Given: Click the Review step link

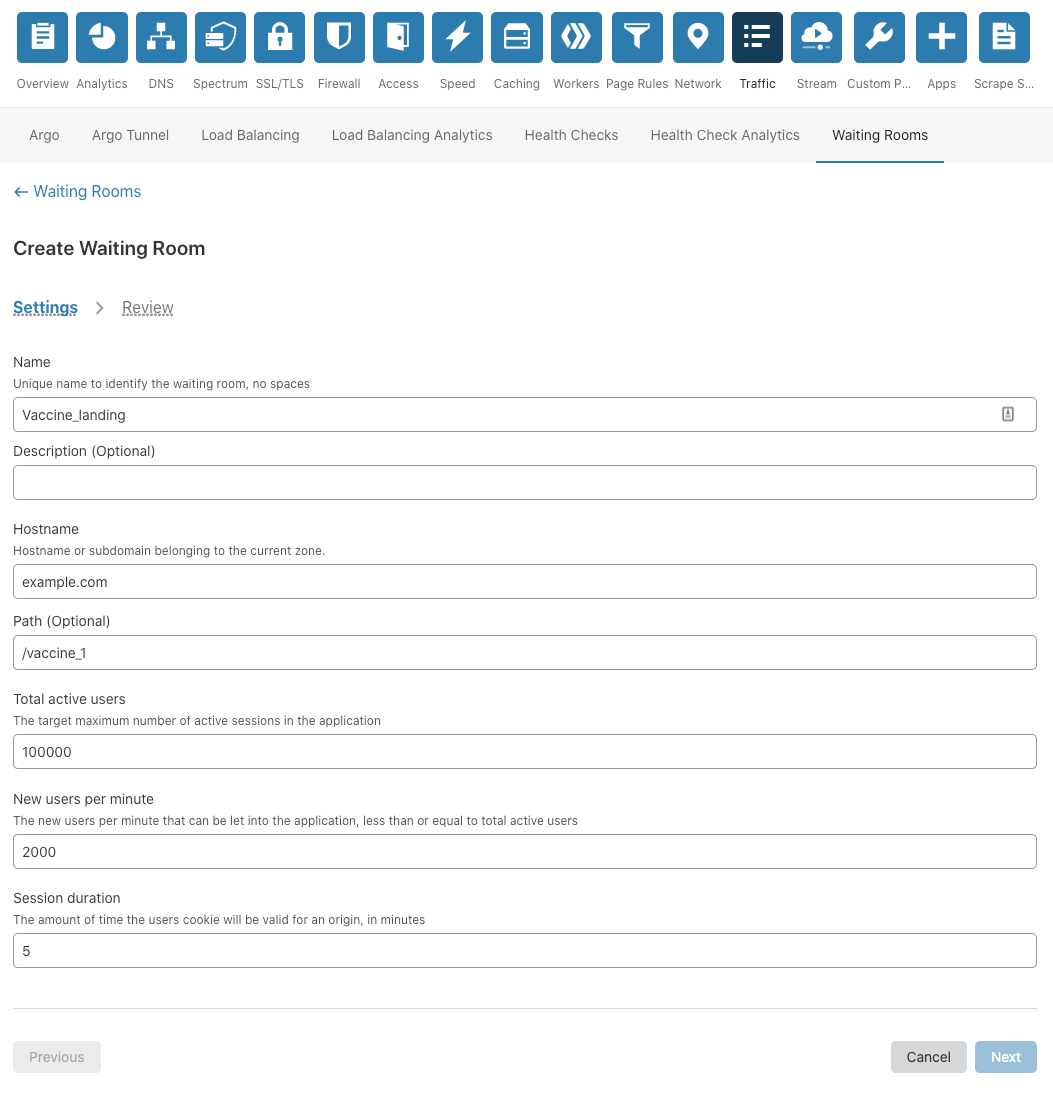Looking at the screenshot, I should point(147,308).
